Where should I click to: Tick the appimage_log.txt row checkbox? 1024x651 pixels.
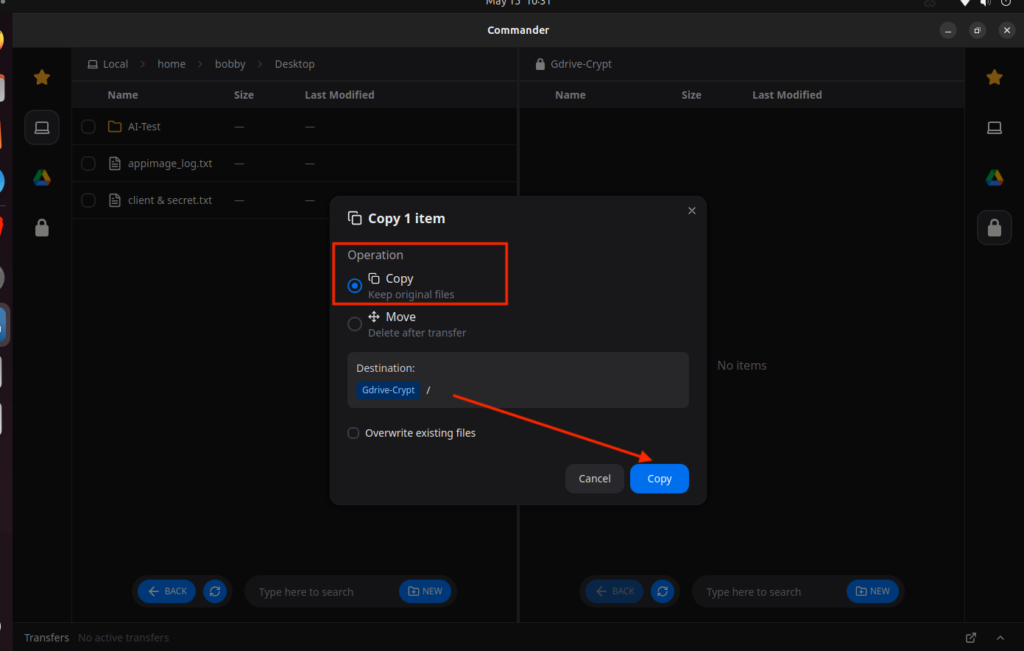point(88,163)
